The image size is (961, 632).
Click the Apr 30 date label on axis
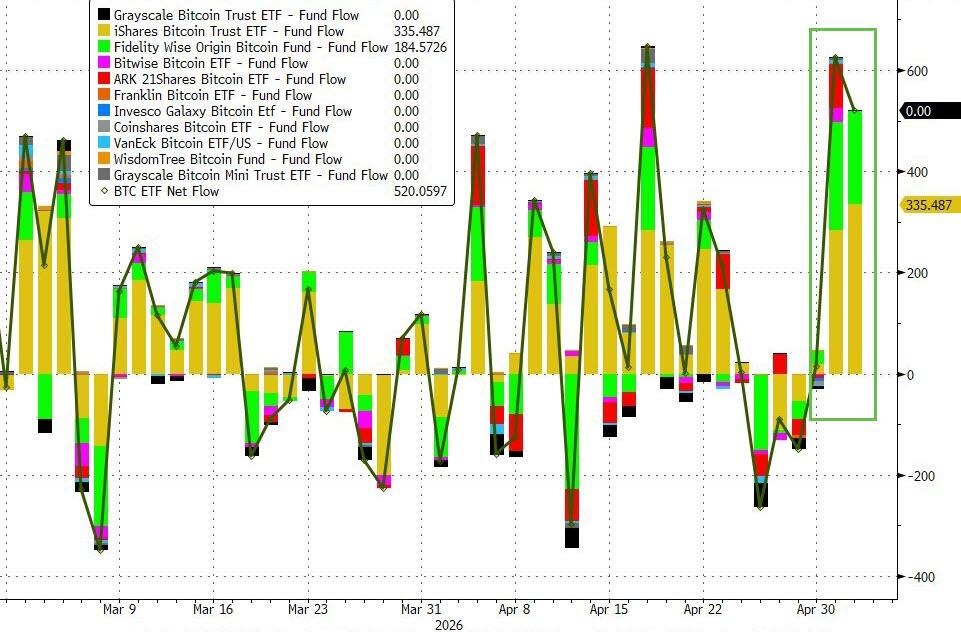(x=816, y=609)
